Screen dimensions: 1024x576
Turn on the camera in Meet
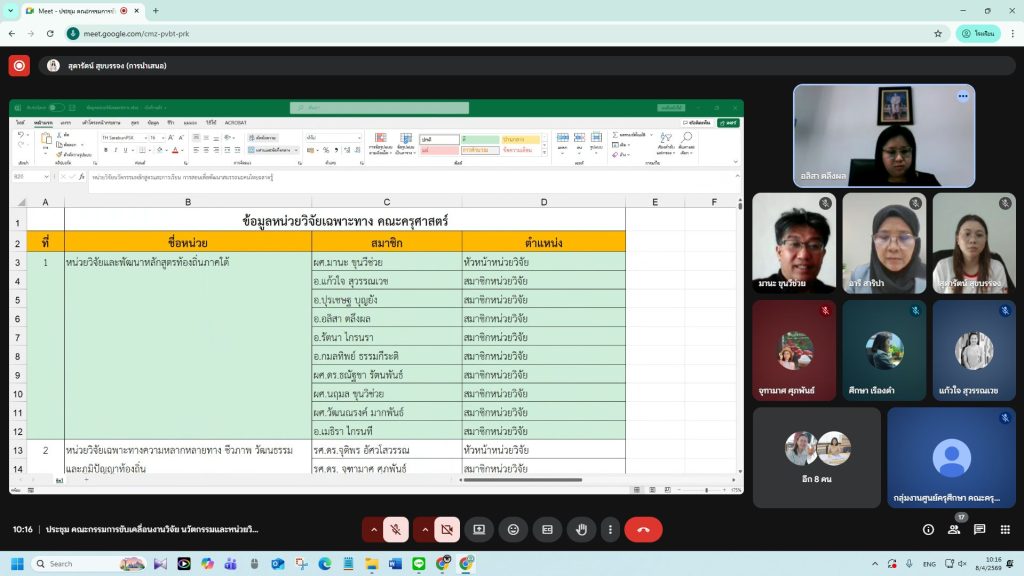point(447,530)
